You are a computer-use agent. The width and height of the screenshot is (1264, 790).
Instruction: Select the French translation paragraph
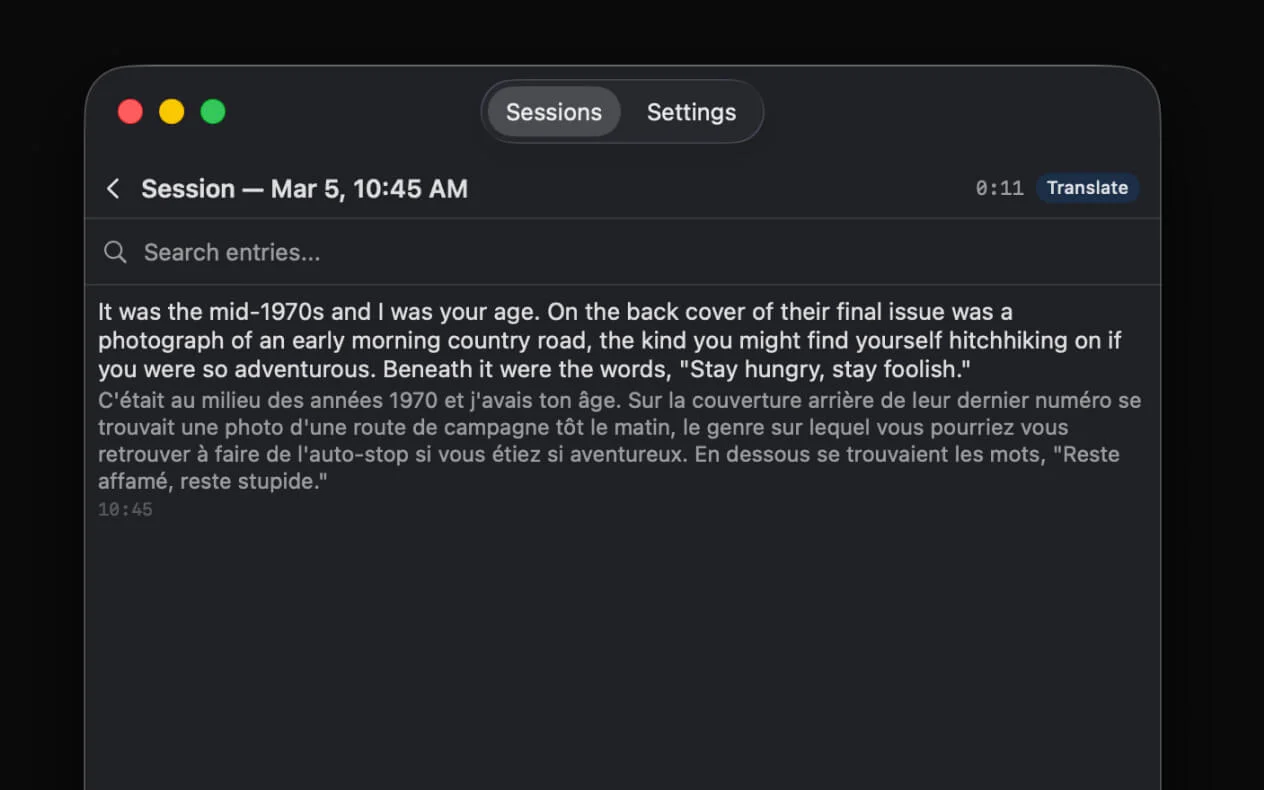pos(618,440)
